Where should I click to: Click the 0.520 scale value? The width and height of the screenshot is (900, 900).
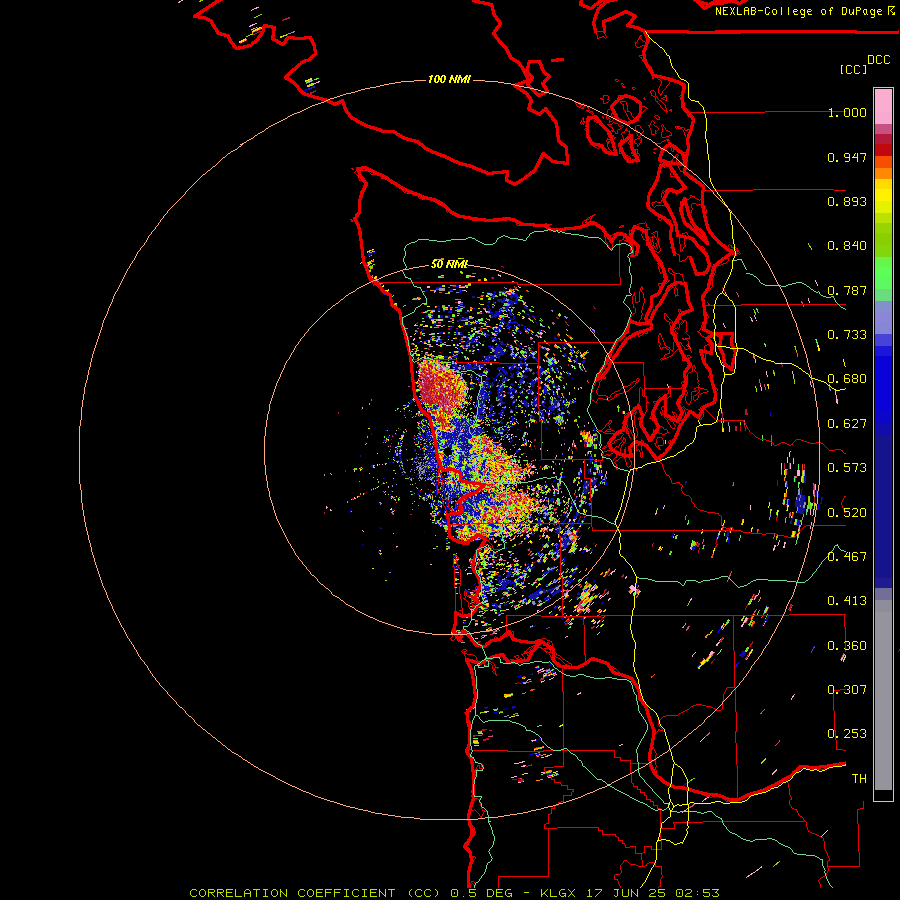pos(847,512)
